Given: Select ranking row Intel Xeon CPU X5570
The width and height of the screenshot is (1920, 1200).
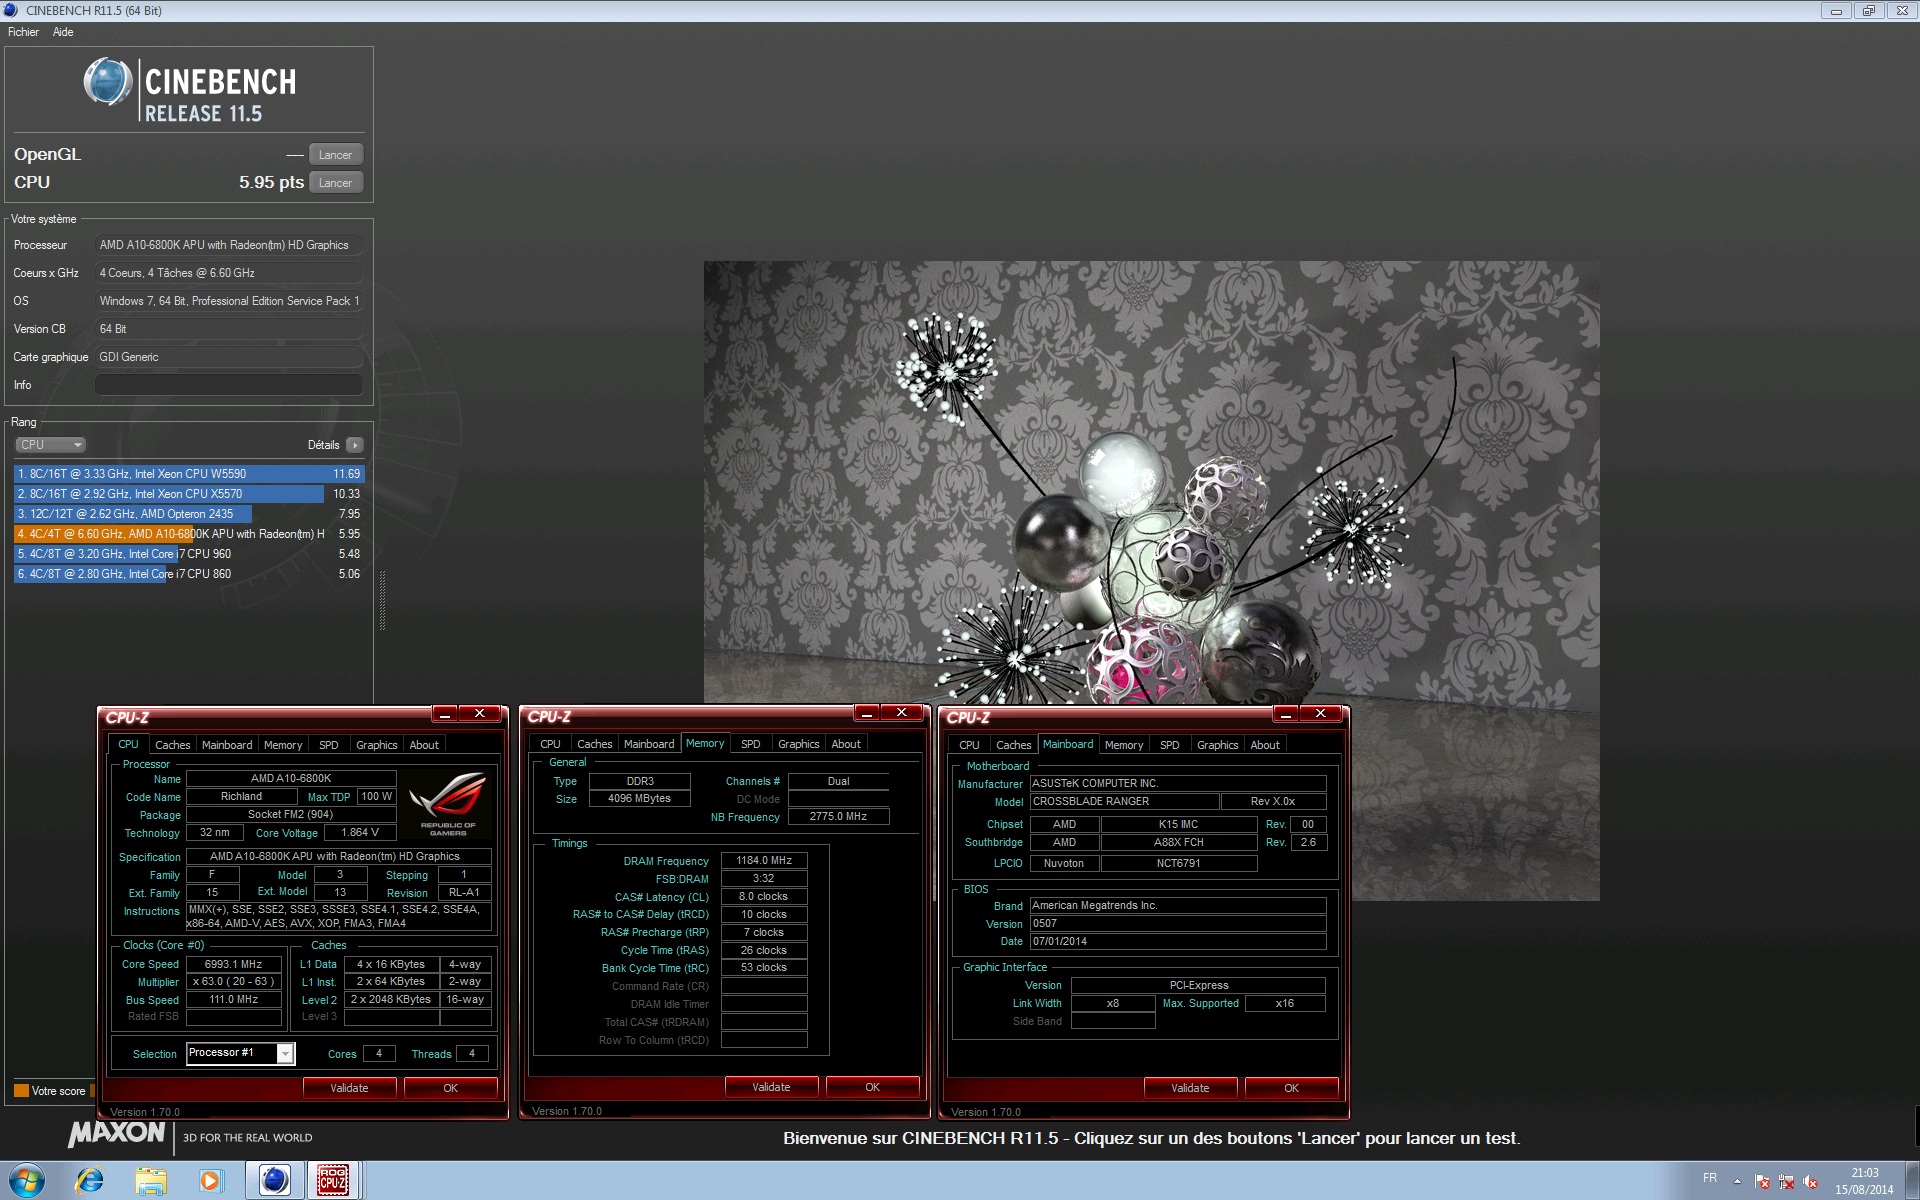Looking at the screenshot, I should point(189,494).
